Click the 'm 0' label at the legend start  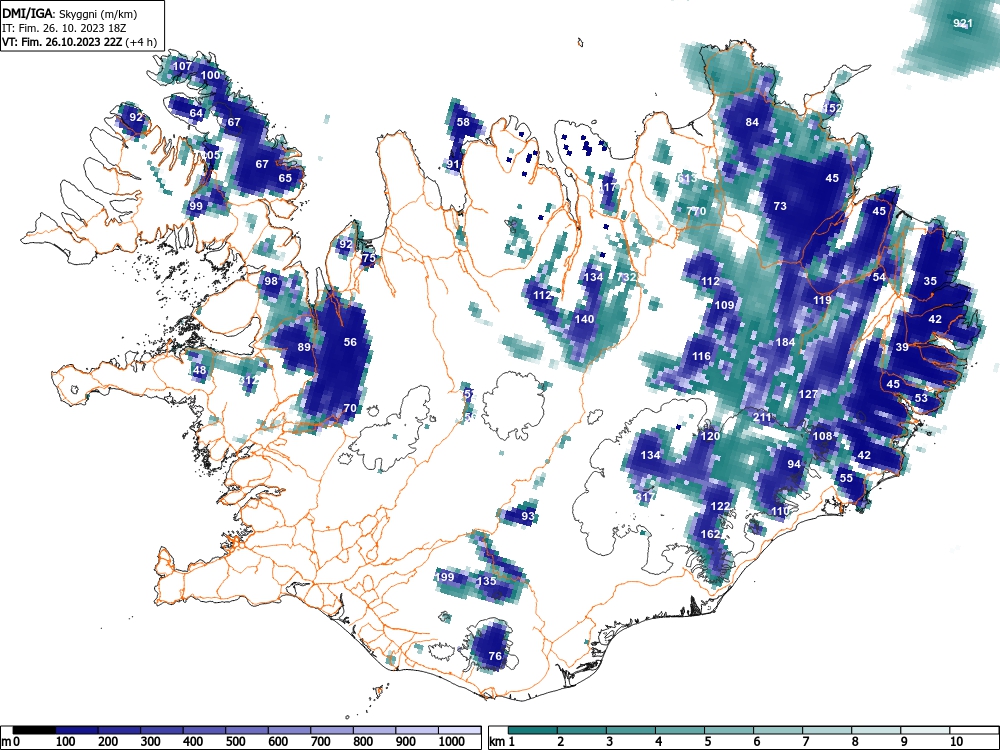click(x=11, y=742)
